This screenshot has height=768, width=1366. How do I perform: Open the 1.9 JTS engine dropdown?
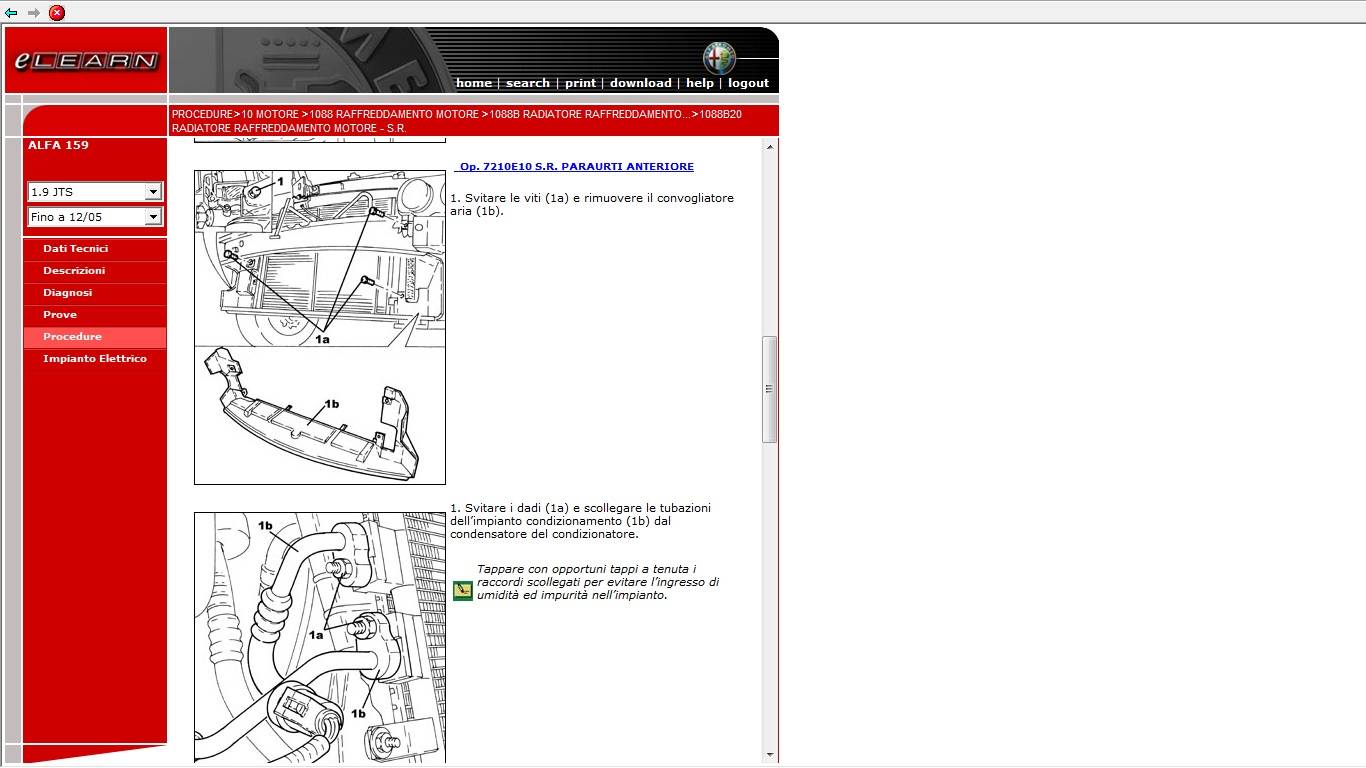95,192
